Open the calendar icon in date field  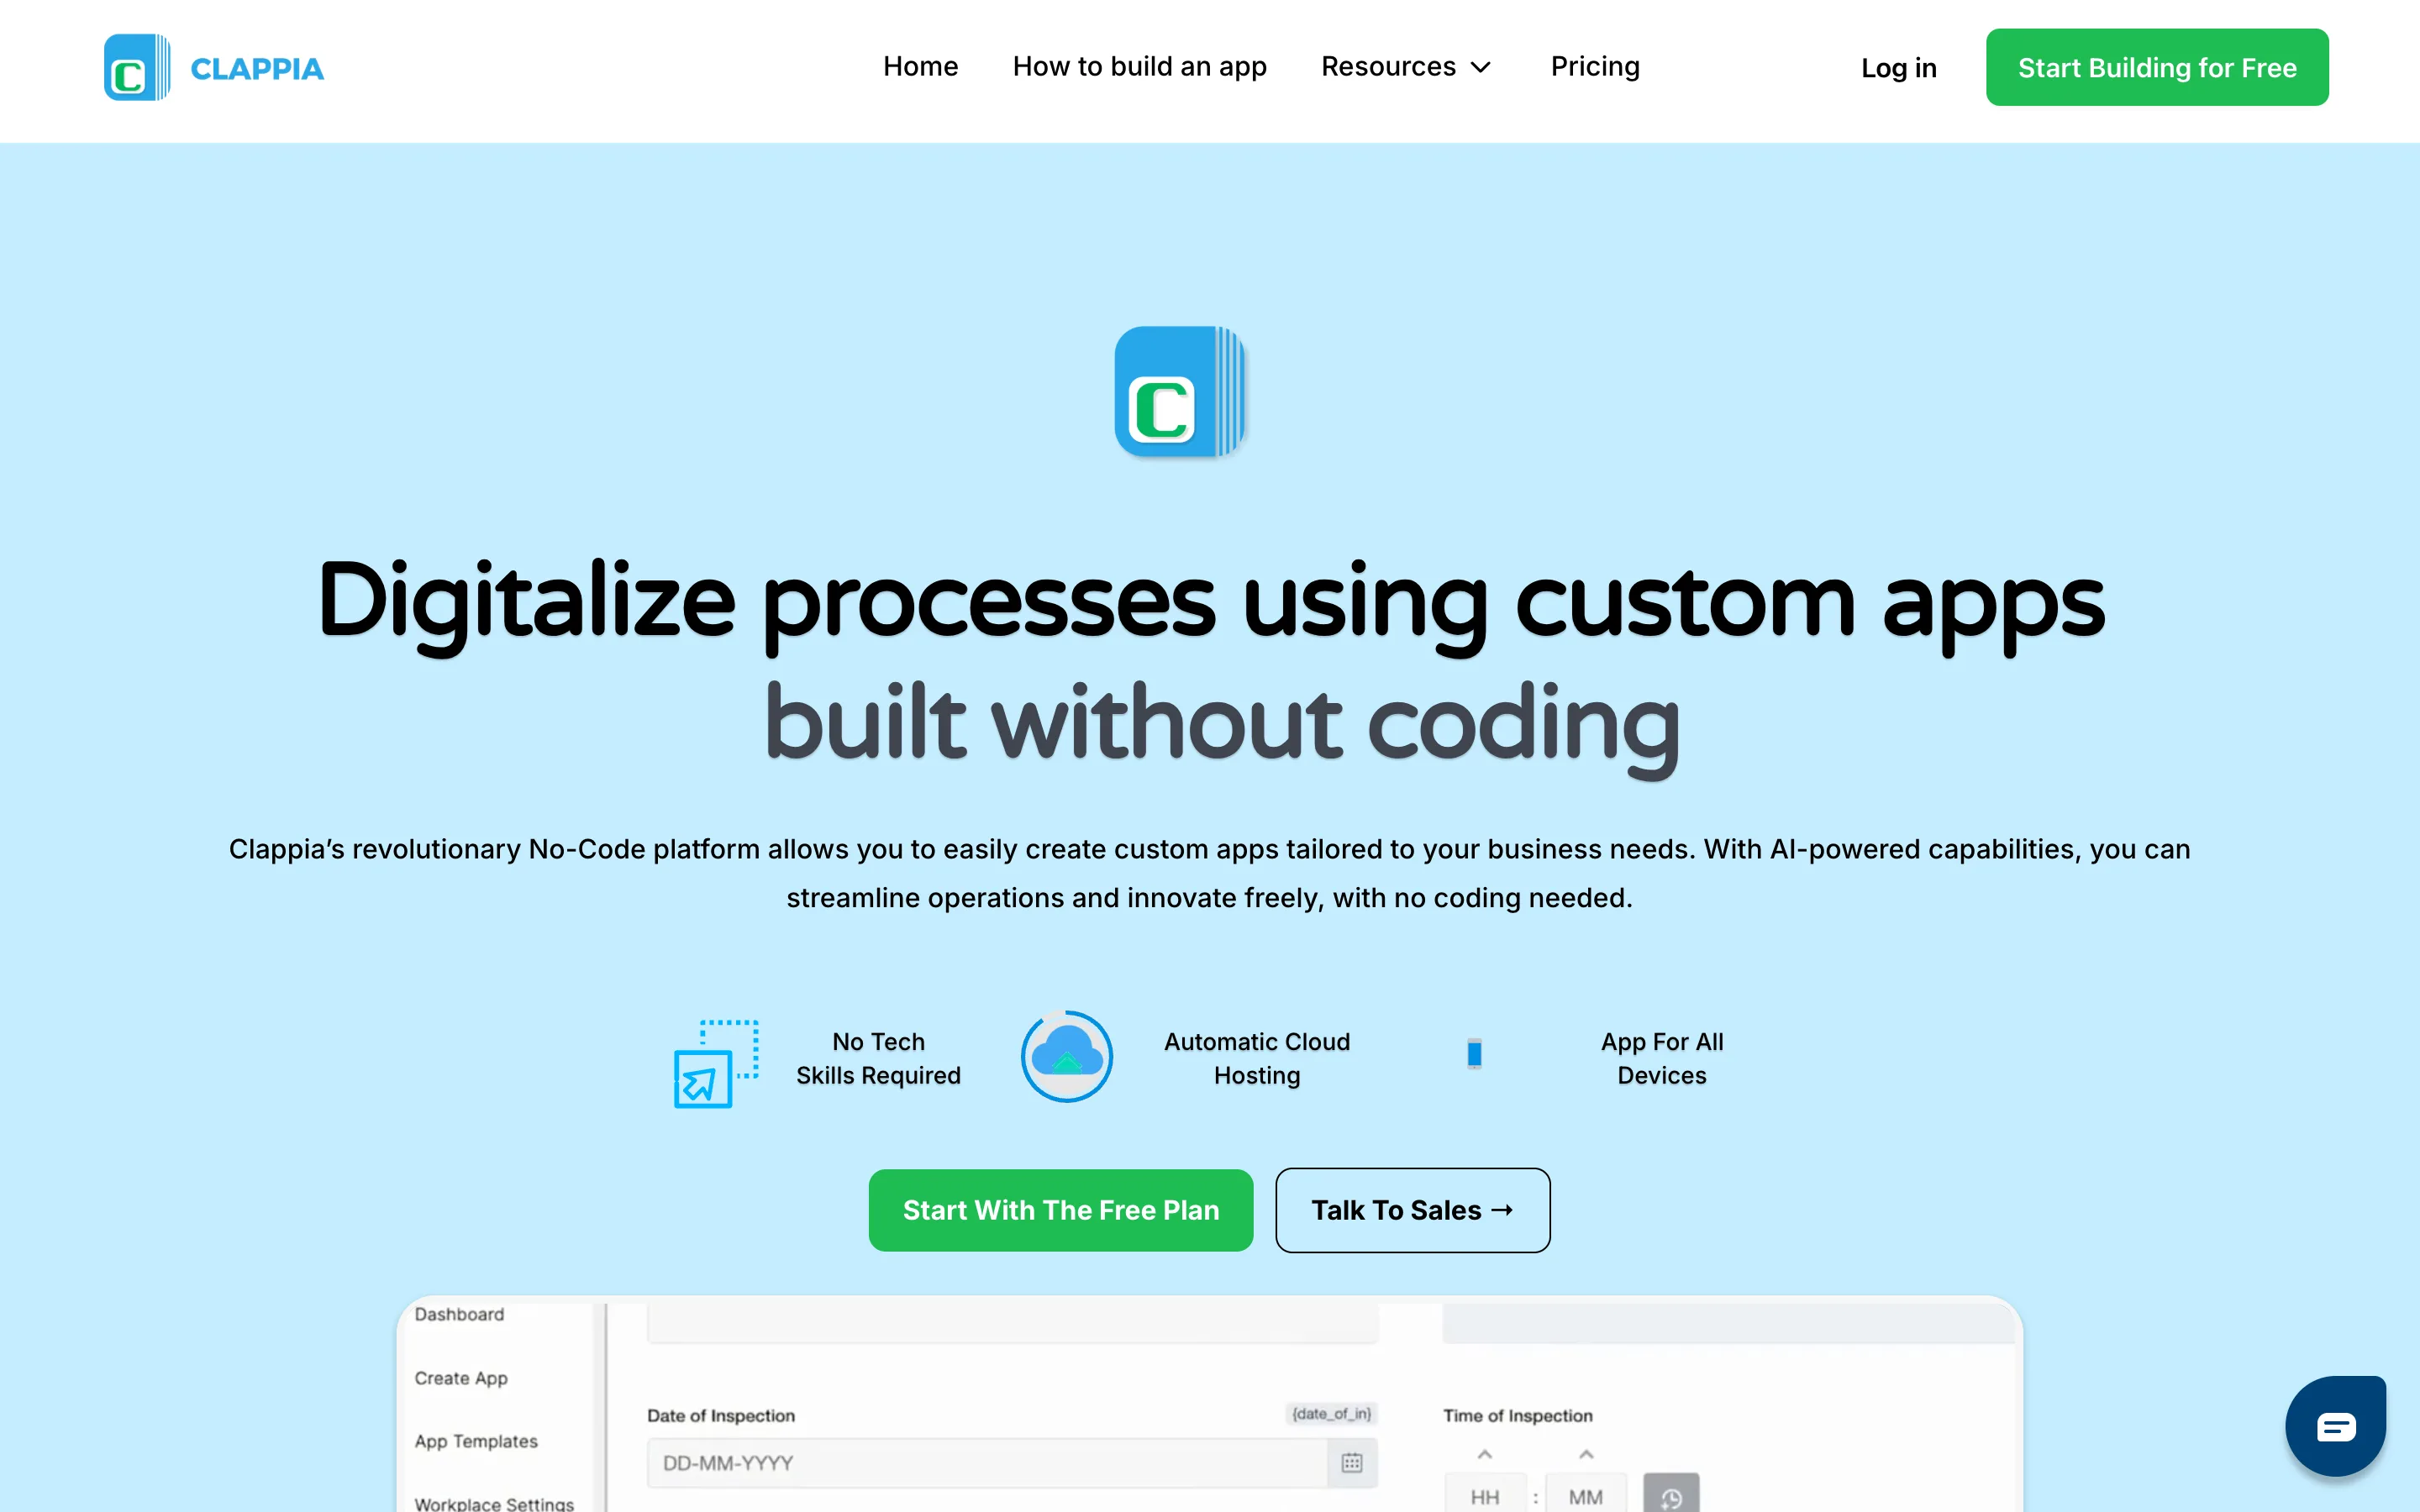[1352, 1463]
